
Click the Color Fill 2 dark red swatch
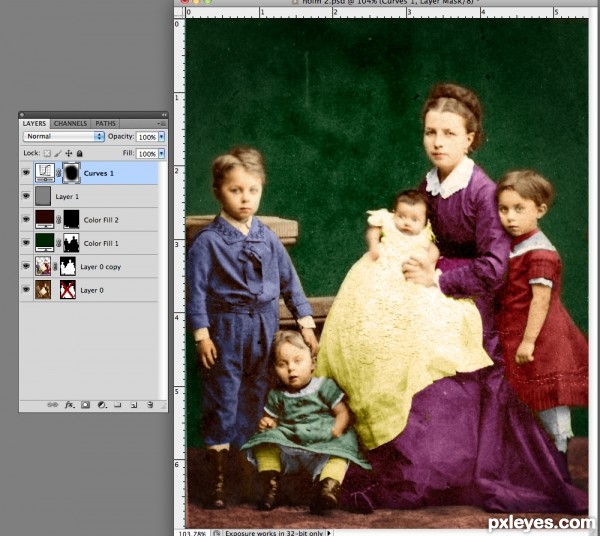[x=44, y=219]
